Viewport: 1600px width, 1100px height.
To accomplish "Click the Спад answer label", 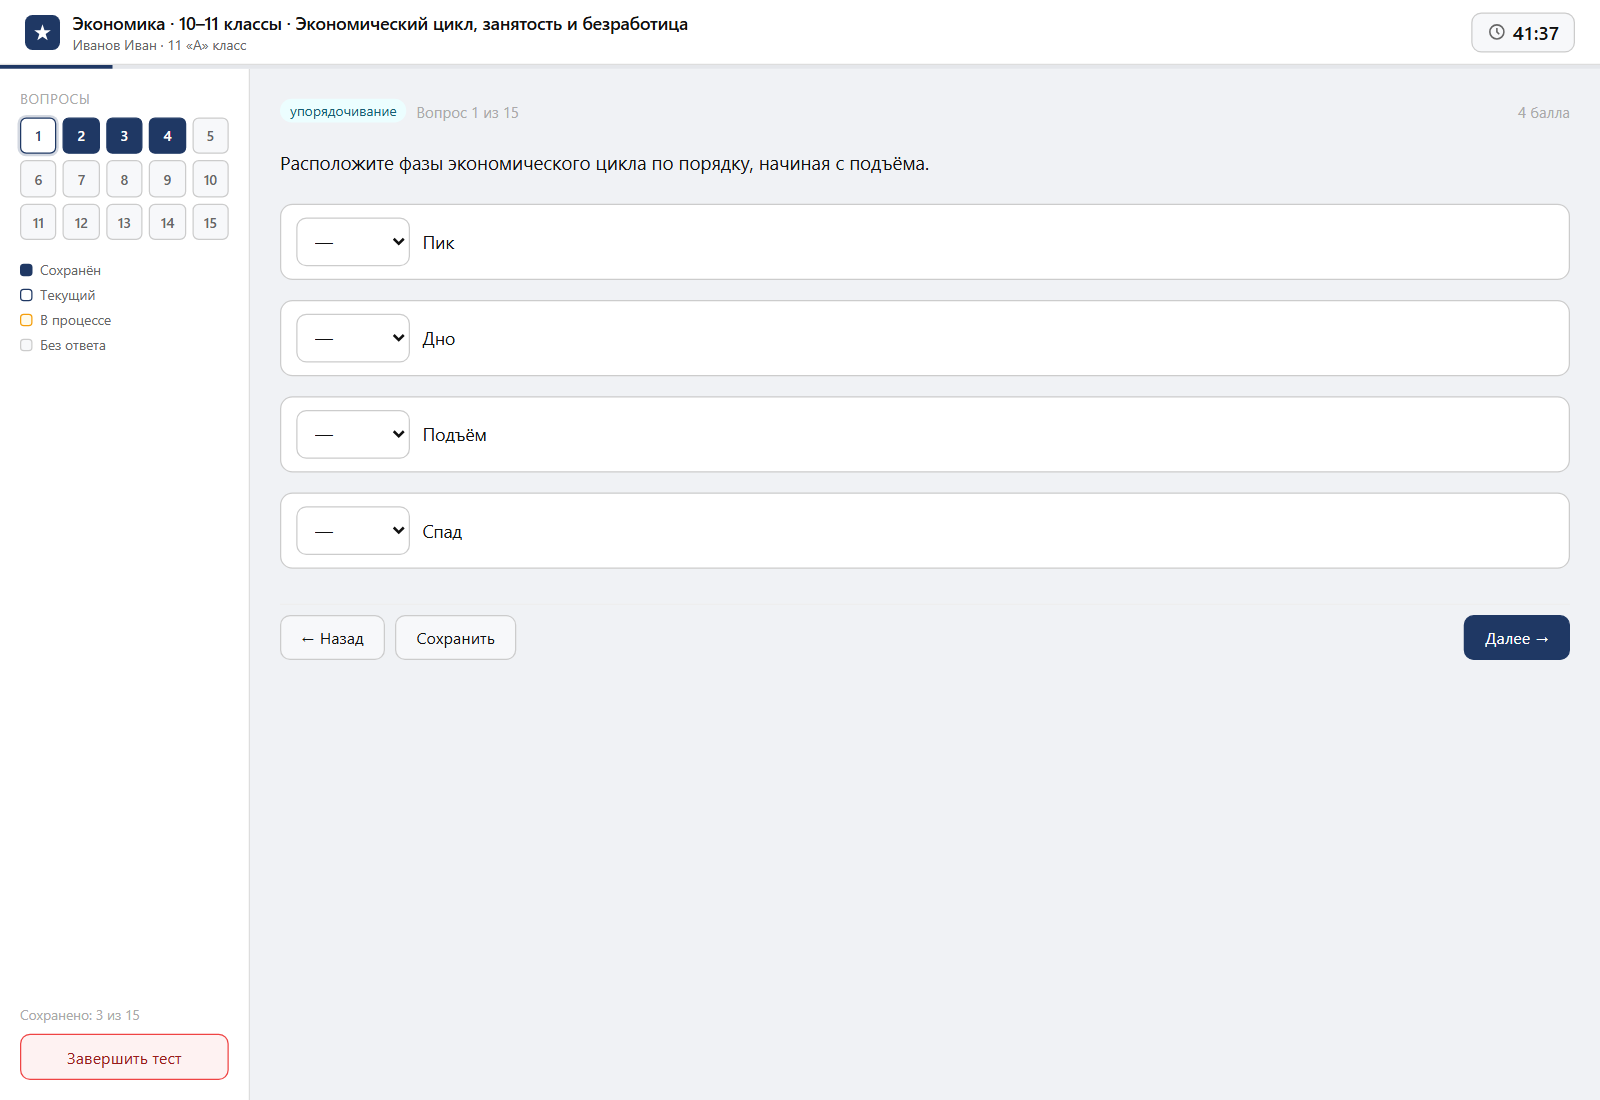I will [x=442, y=532].
